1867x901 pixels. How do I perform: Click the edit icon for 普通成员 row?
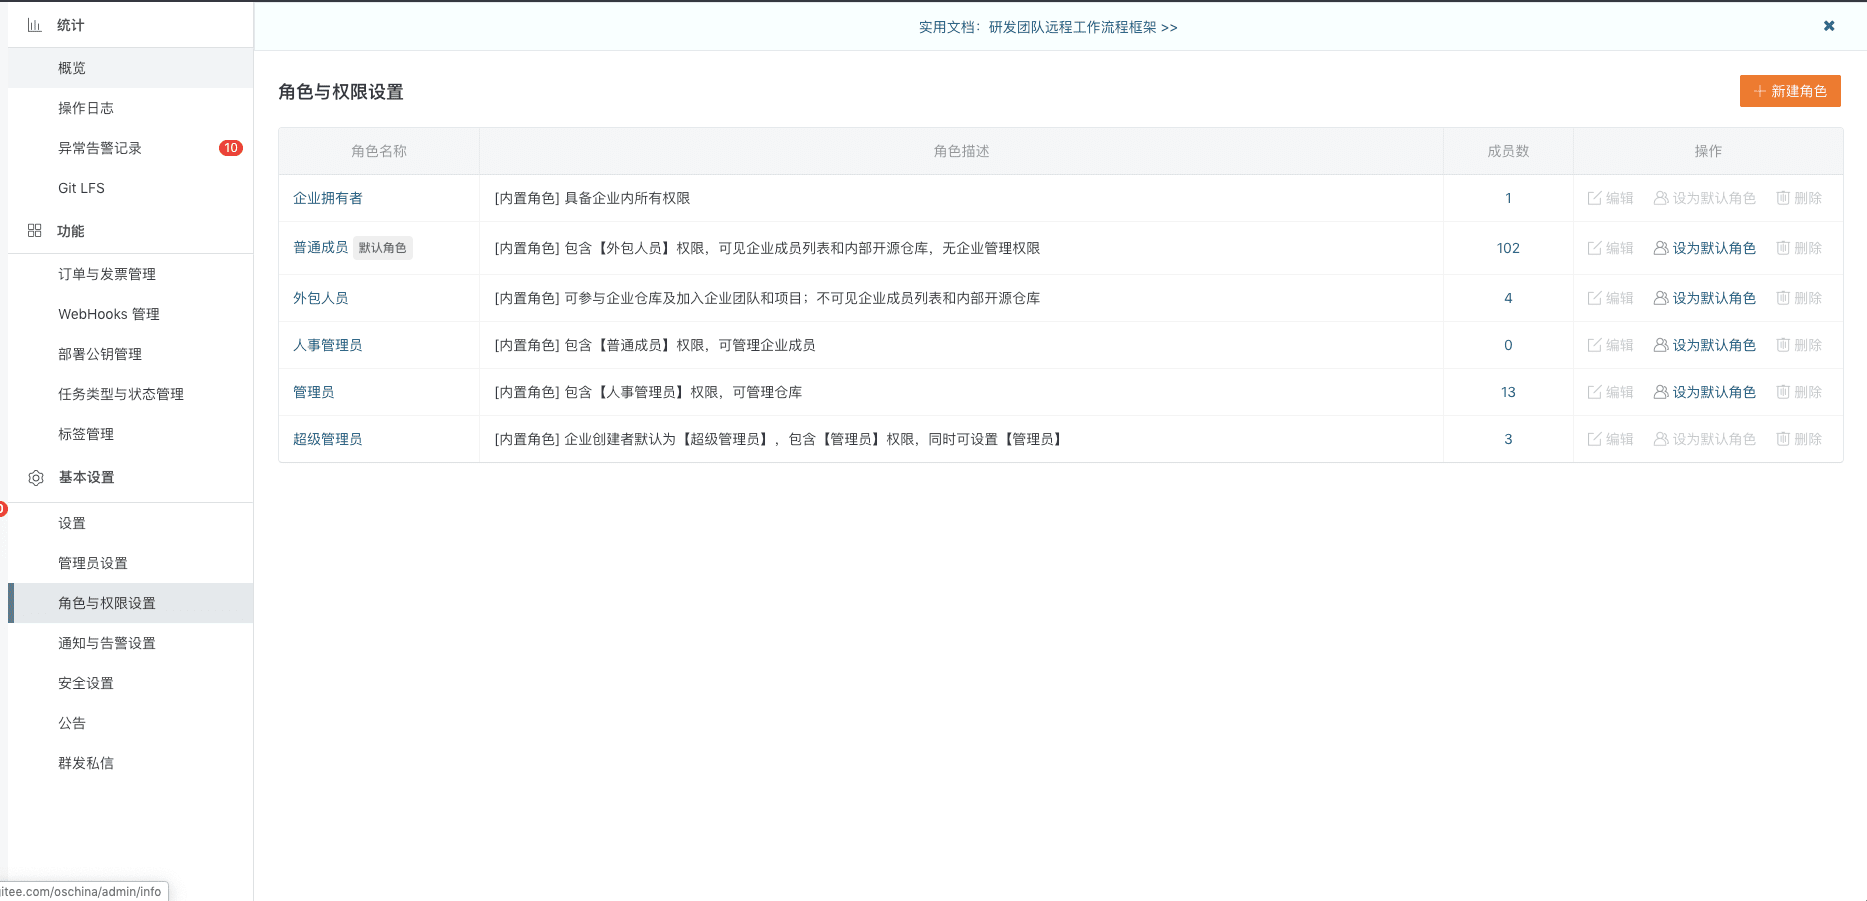tap(1595, 248)
